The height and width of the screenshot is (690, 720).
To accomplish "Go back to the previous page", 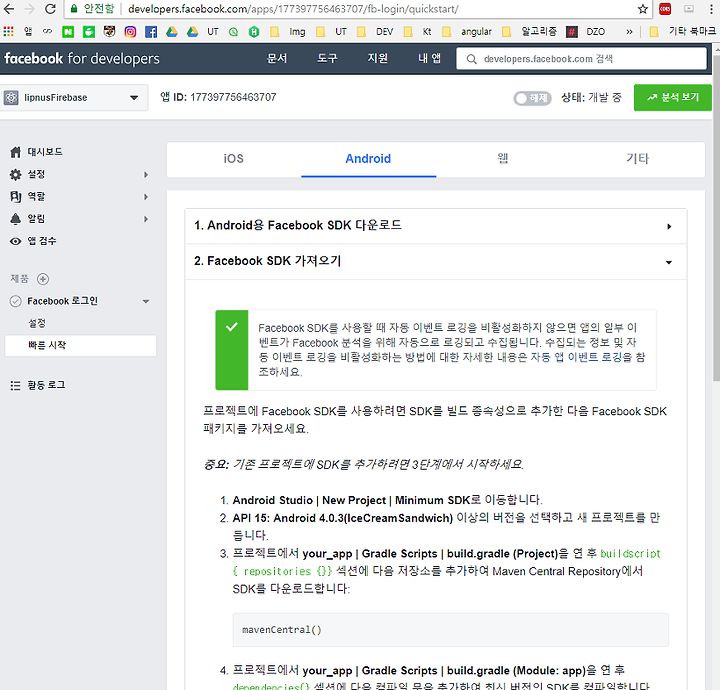I will (9, 9).
